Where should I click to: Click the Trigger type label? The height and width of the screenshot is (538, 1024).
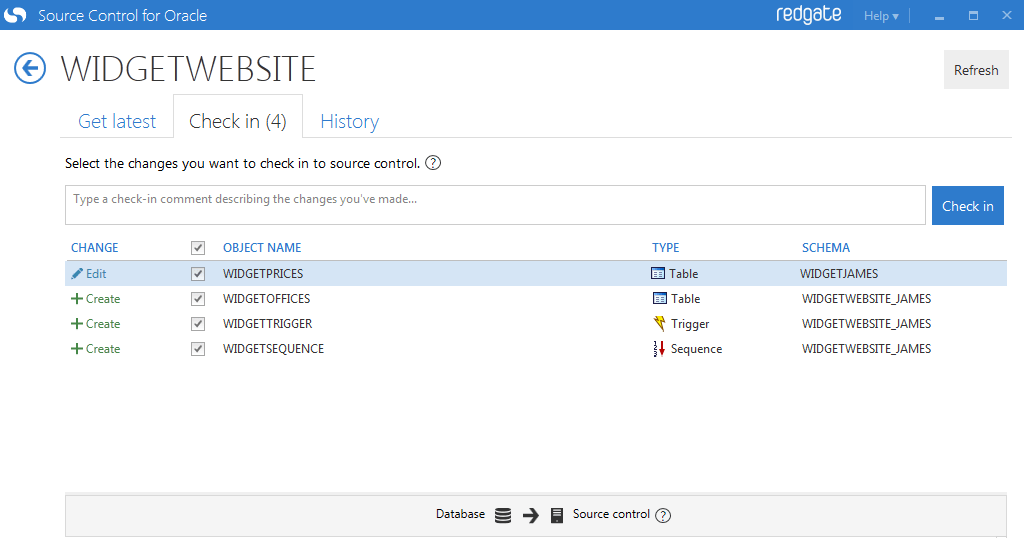pos(690,324)
